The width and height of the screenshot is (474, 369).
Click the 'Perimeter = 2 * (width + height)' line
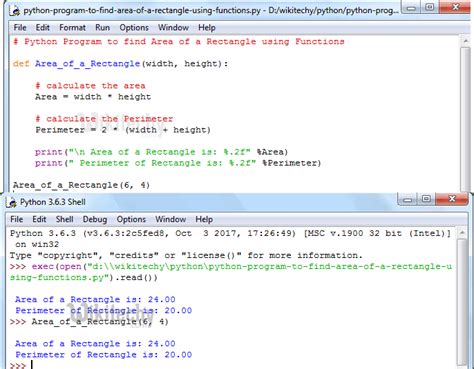tap(123, 130)
